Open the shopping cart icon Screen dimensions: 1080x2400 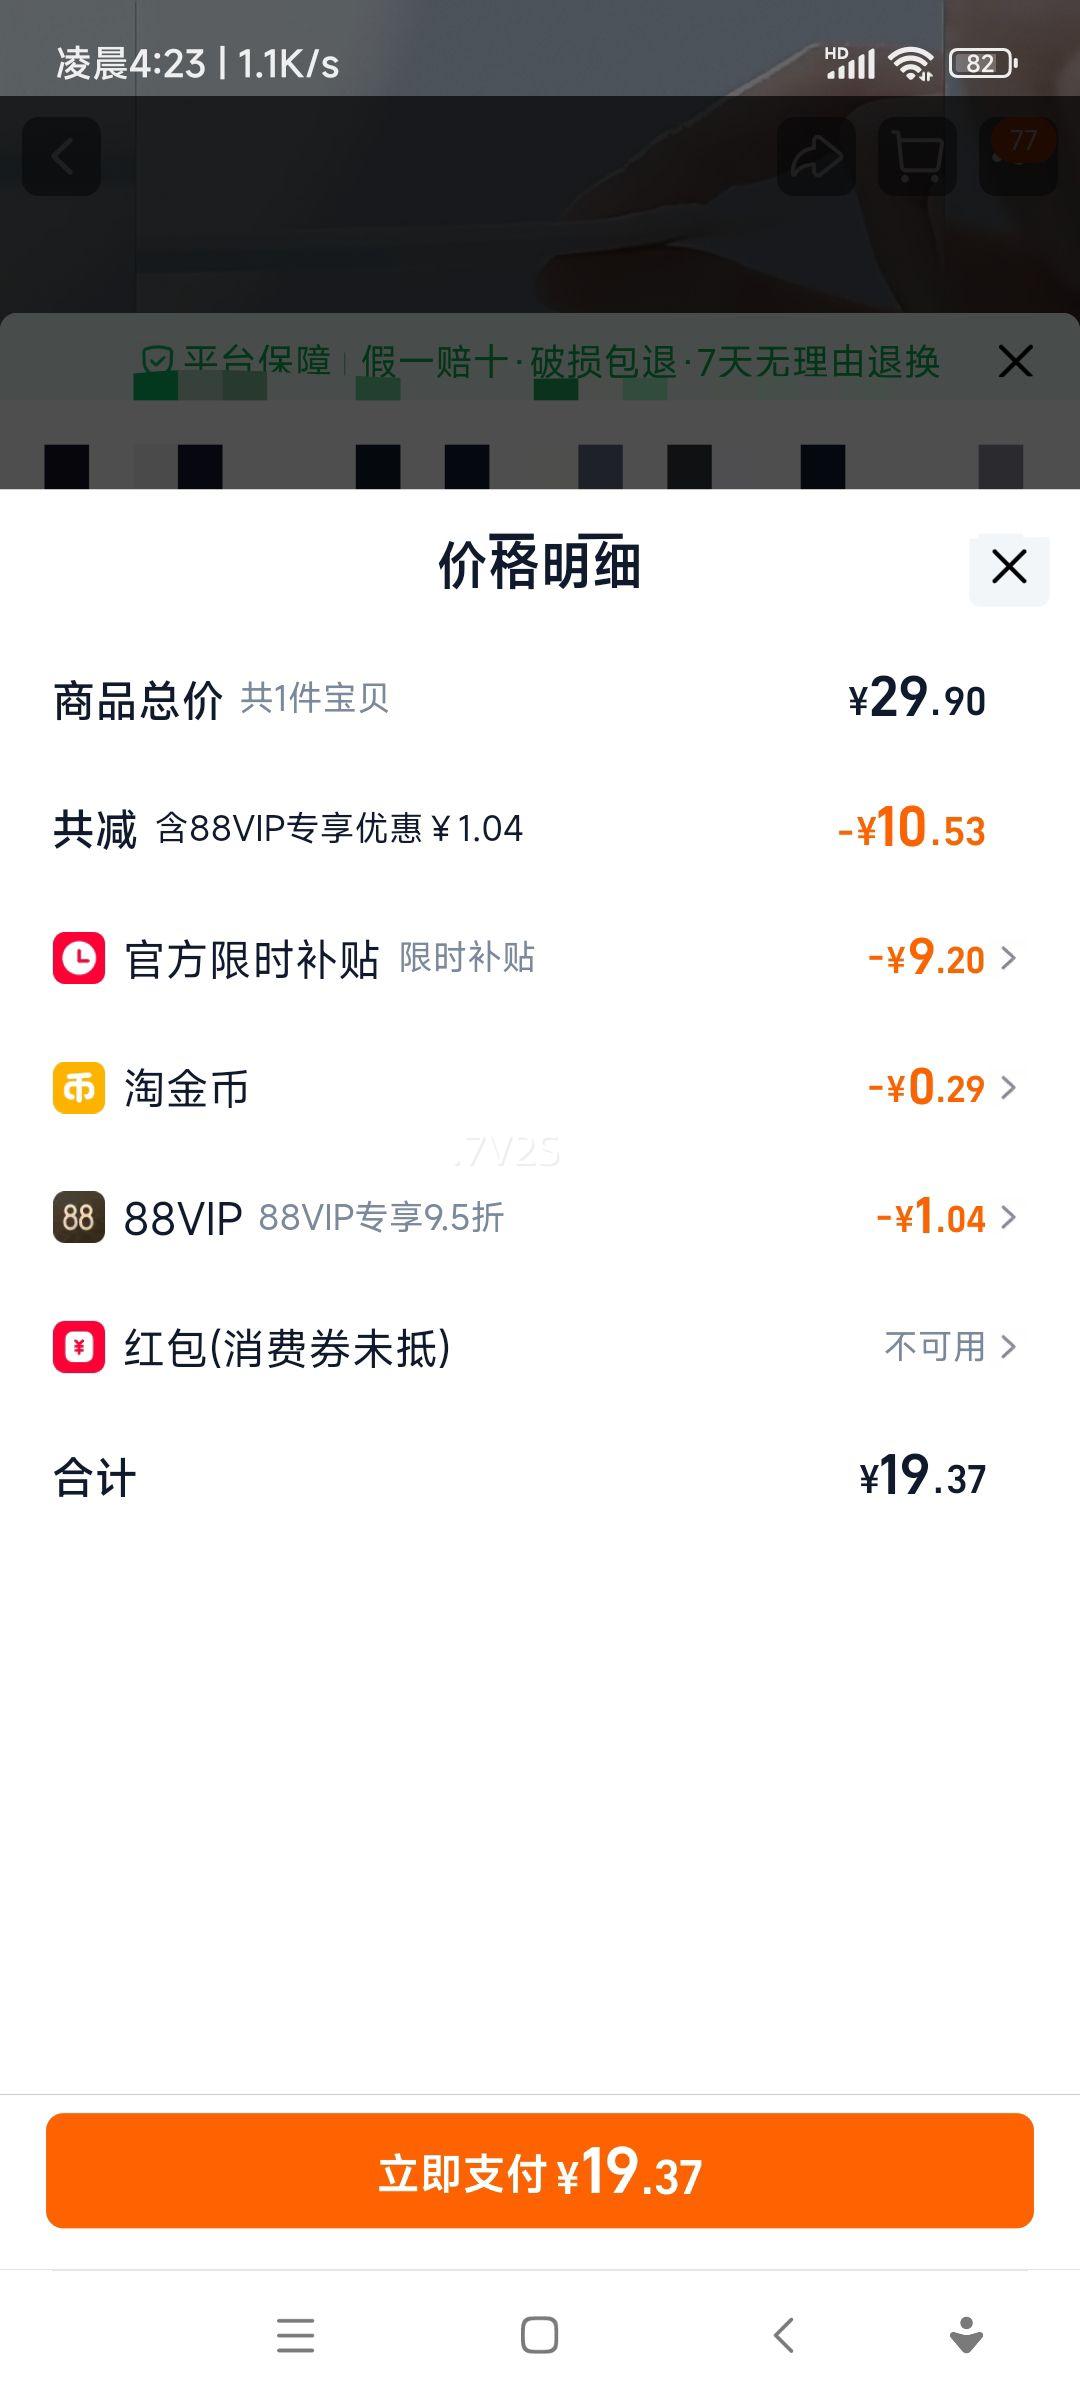click(x=917, y=157)
